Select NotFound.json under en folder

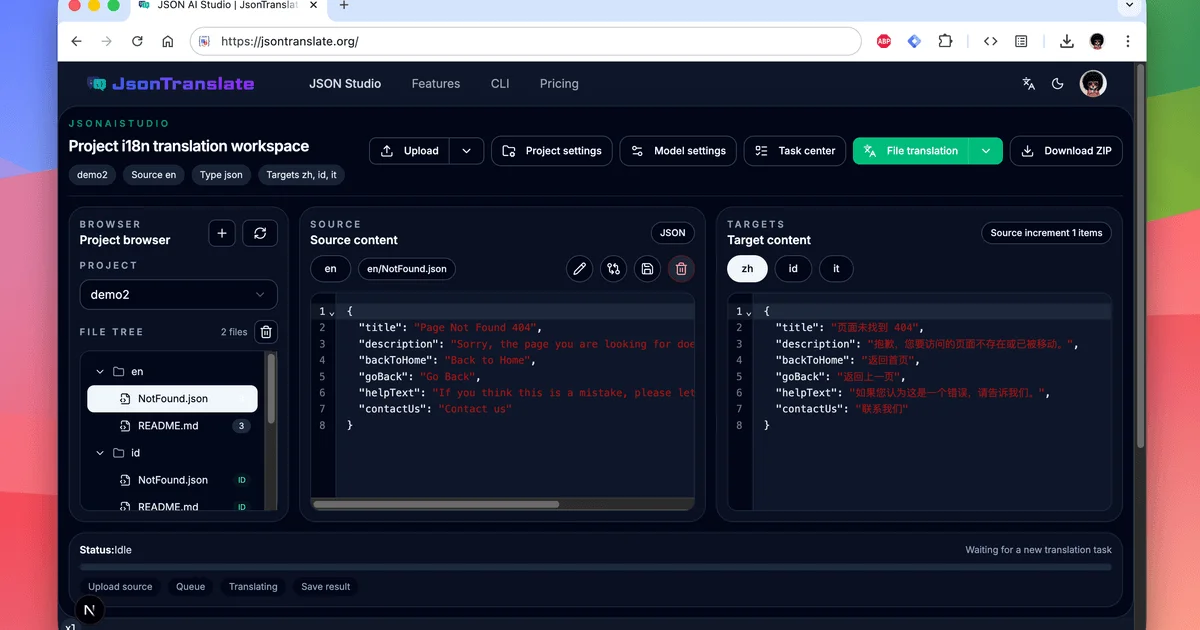click(x=172, y=399)
